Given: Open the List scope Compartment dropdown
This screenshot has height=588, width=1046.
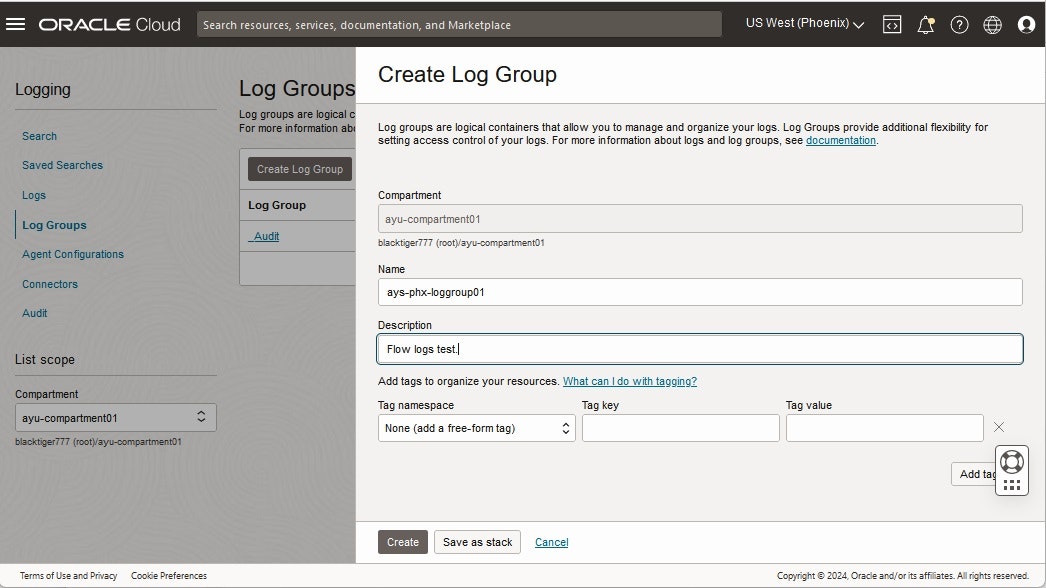Looking at the screenshot, I should pyautogui.click(x=115, y=418).
